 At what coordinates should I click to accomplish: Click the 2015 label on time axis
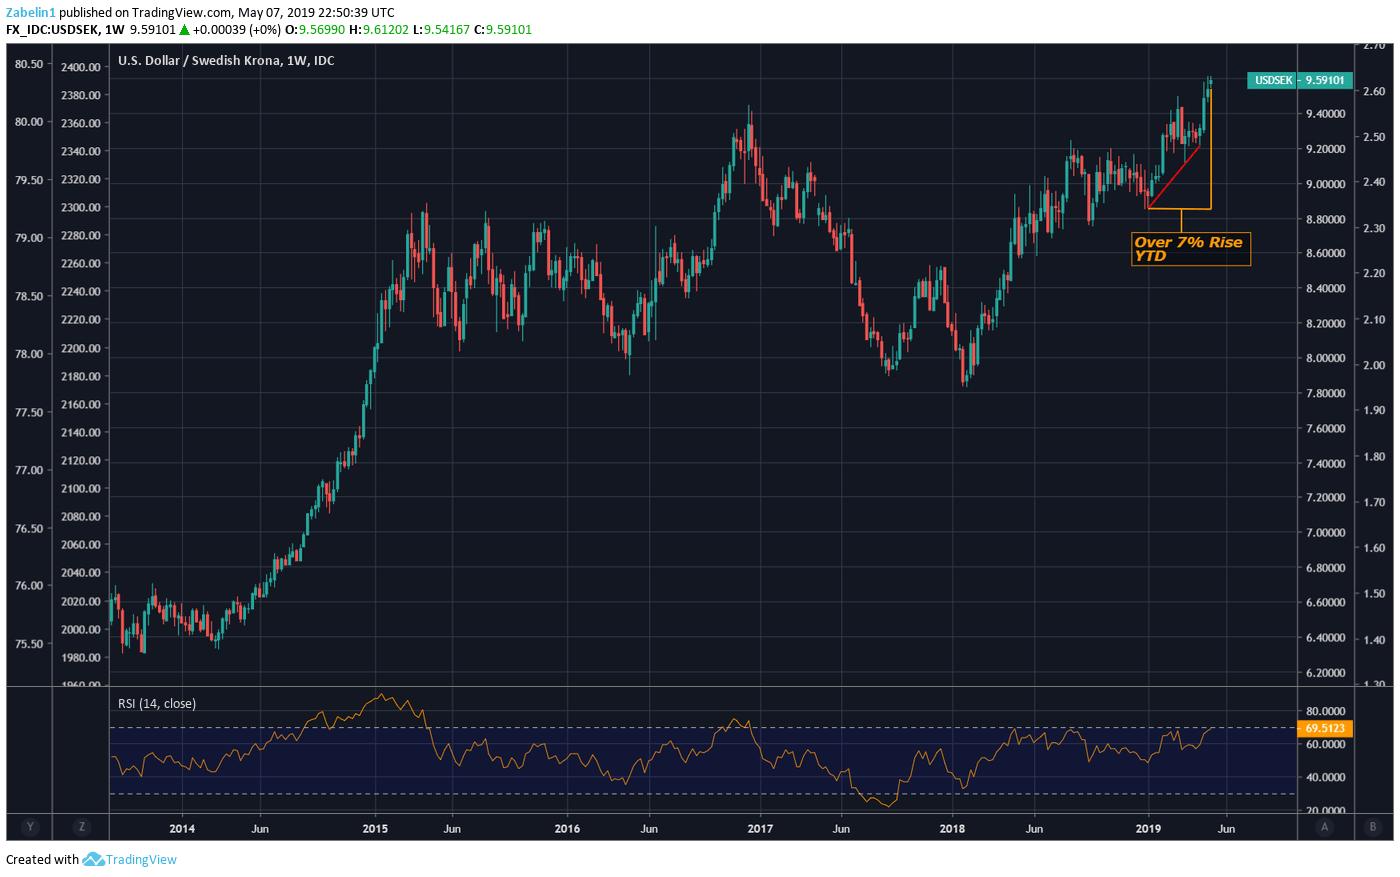(x=375, y=828)
